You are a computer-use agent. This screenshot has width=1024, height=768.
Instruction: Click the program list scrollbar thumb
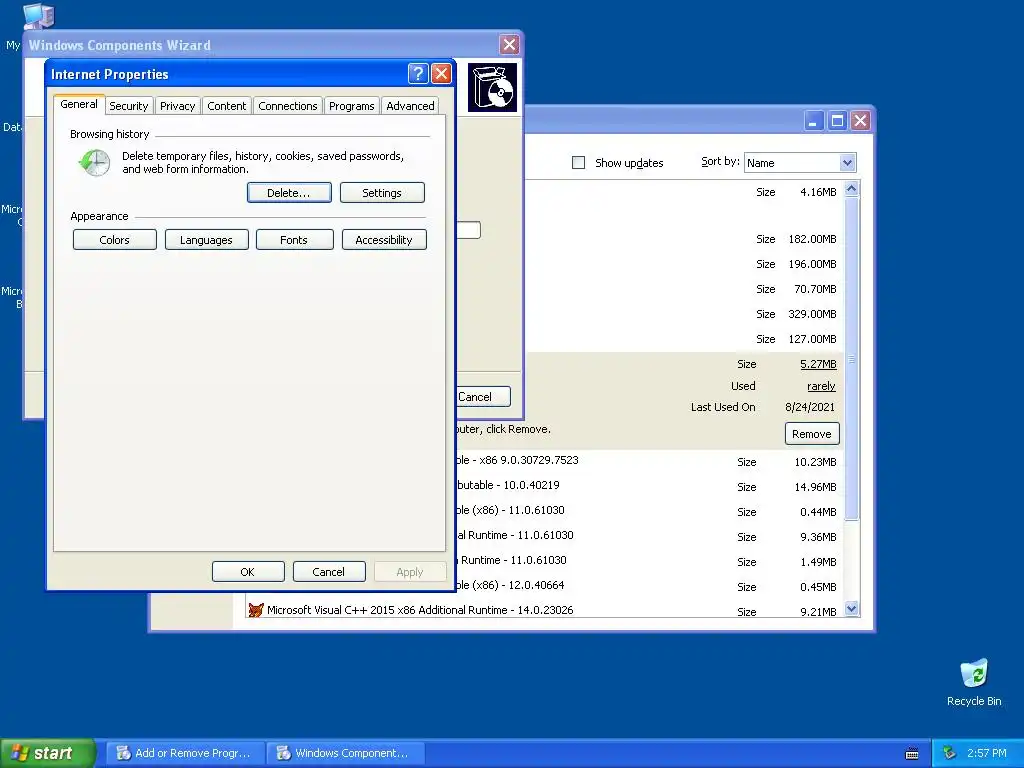(x=851, y=358)
